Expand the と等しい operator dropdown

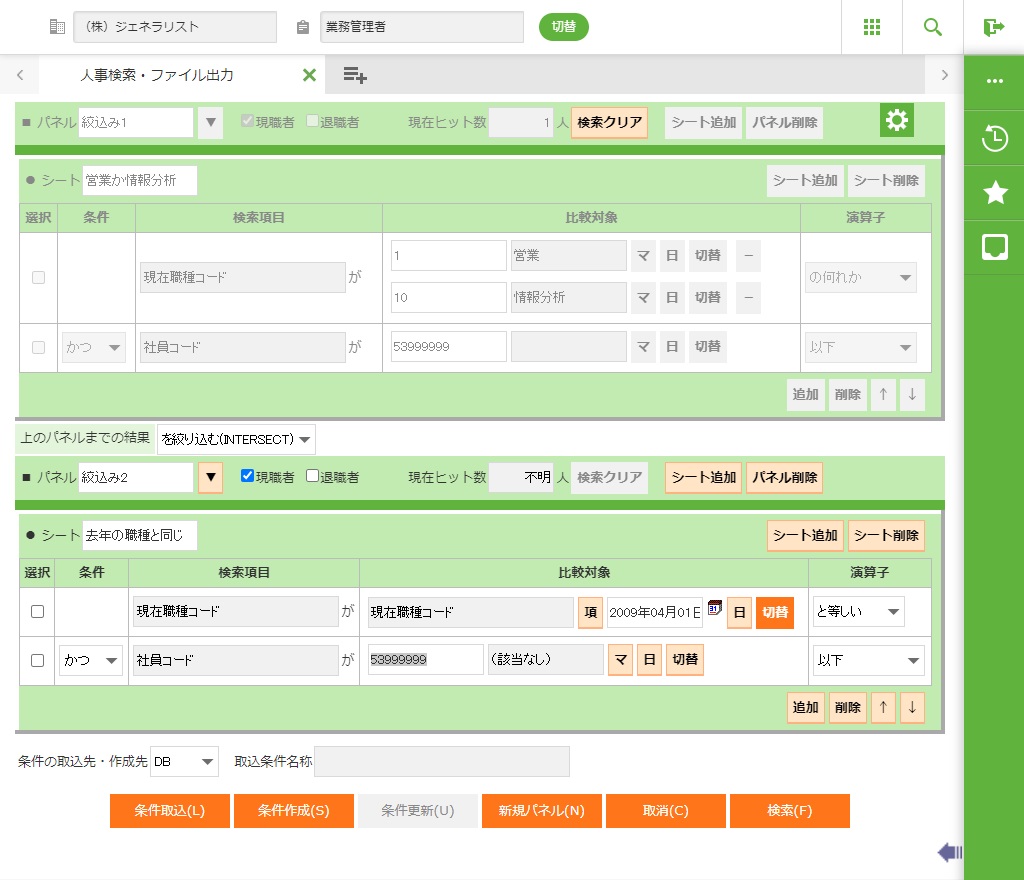(858, 612)
